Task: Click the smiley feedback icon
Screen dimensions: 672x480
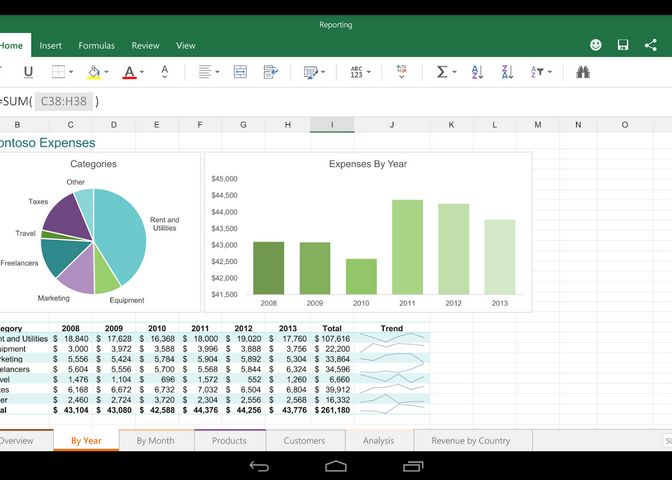Action: click(x=596, y=45)
